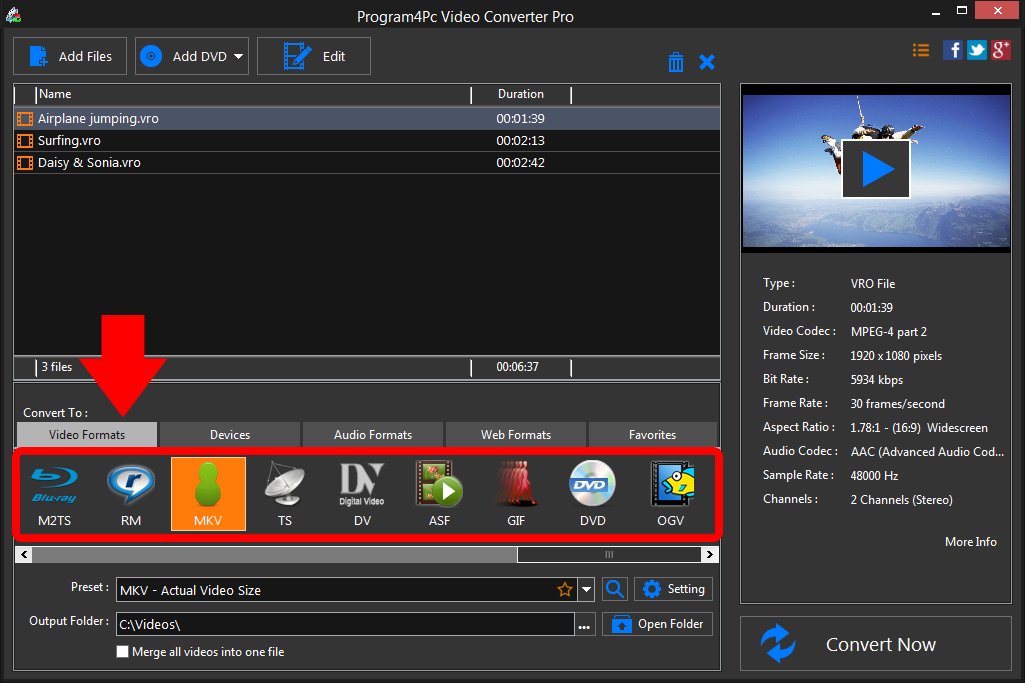The image size is (1025, 683).
Task: Play the video preview thumbnail
Action: coord(876,169)
